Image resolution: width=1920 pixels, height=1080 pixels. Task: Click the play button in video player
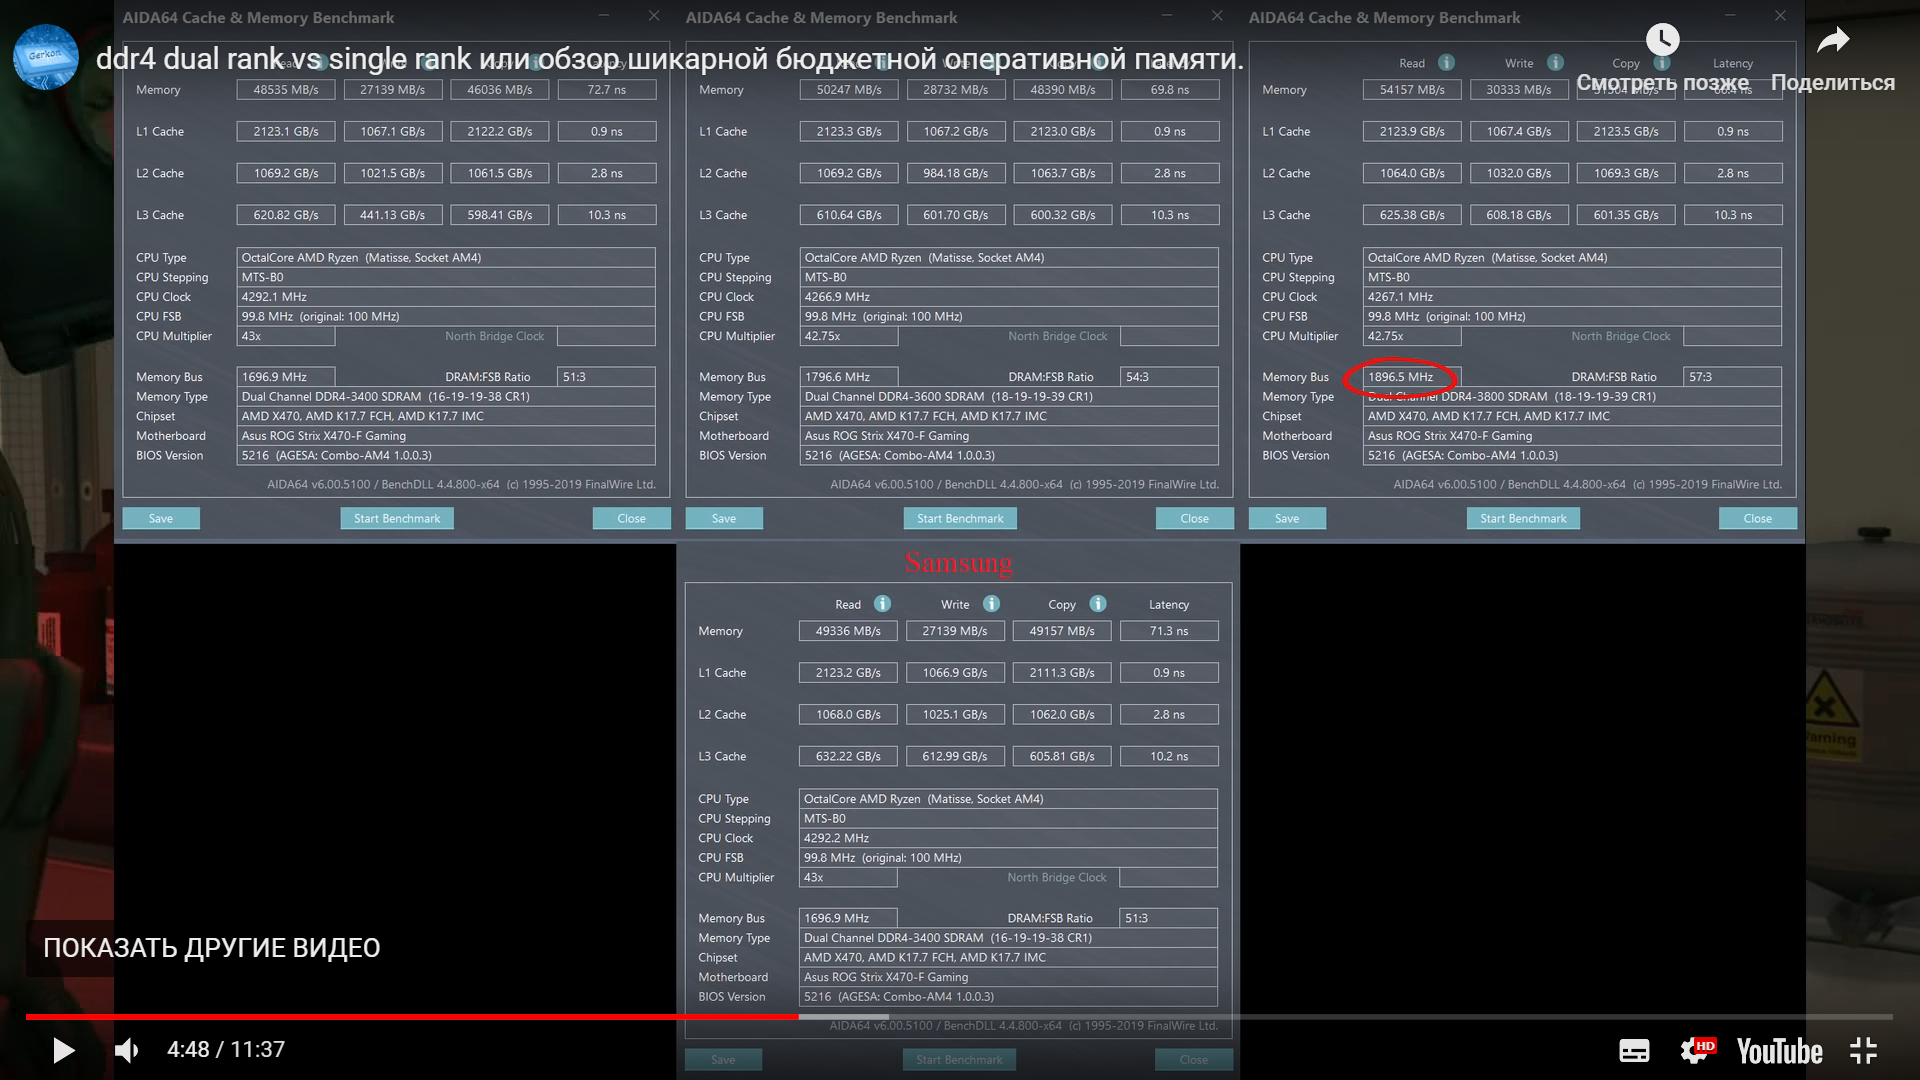click(x=63, y=1050)
